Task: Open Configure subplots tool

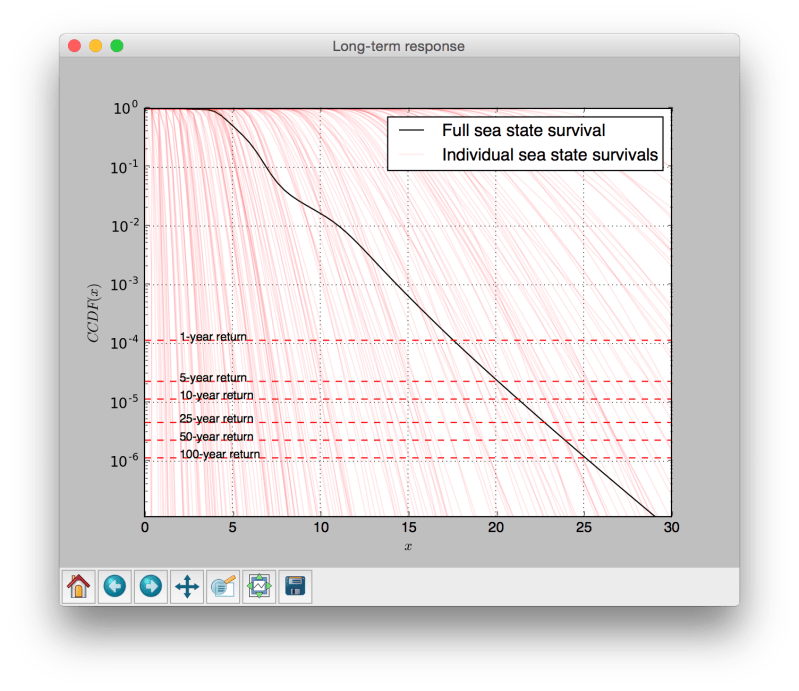Action: tap(259, 587)
